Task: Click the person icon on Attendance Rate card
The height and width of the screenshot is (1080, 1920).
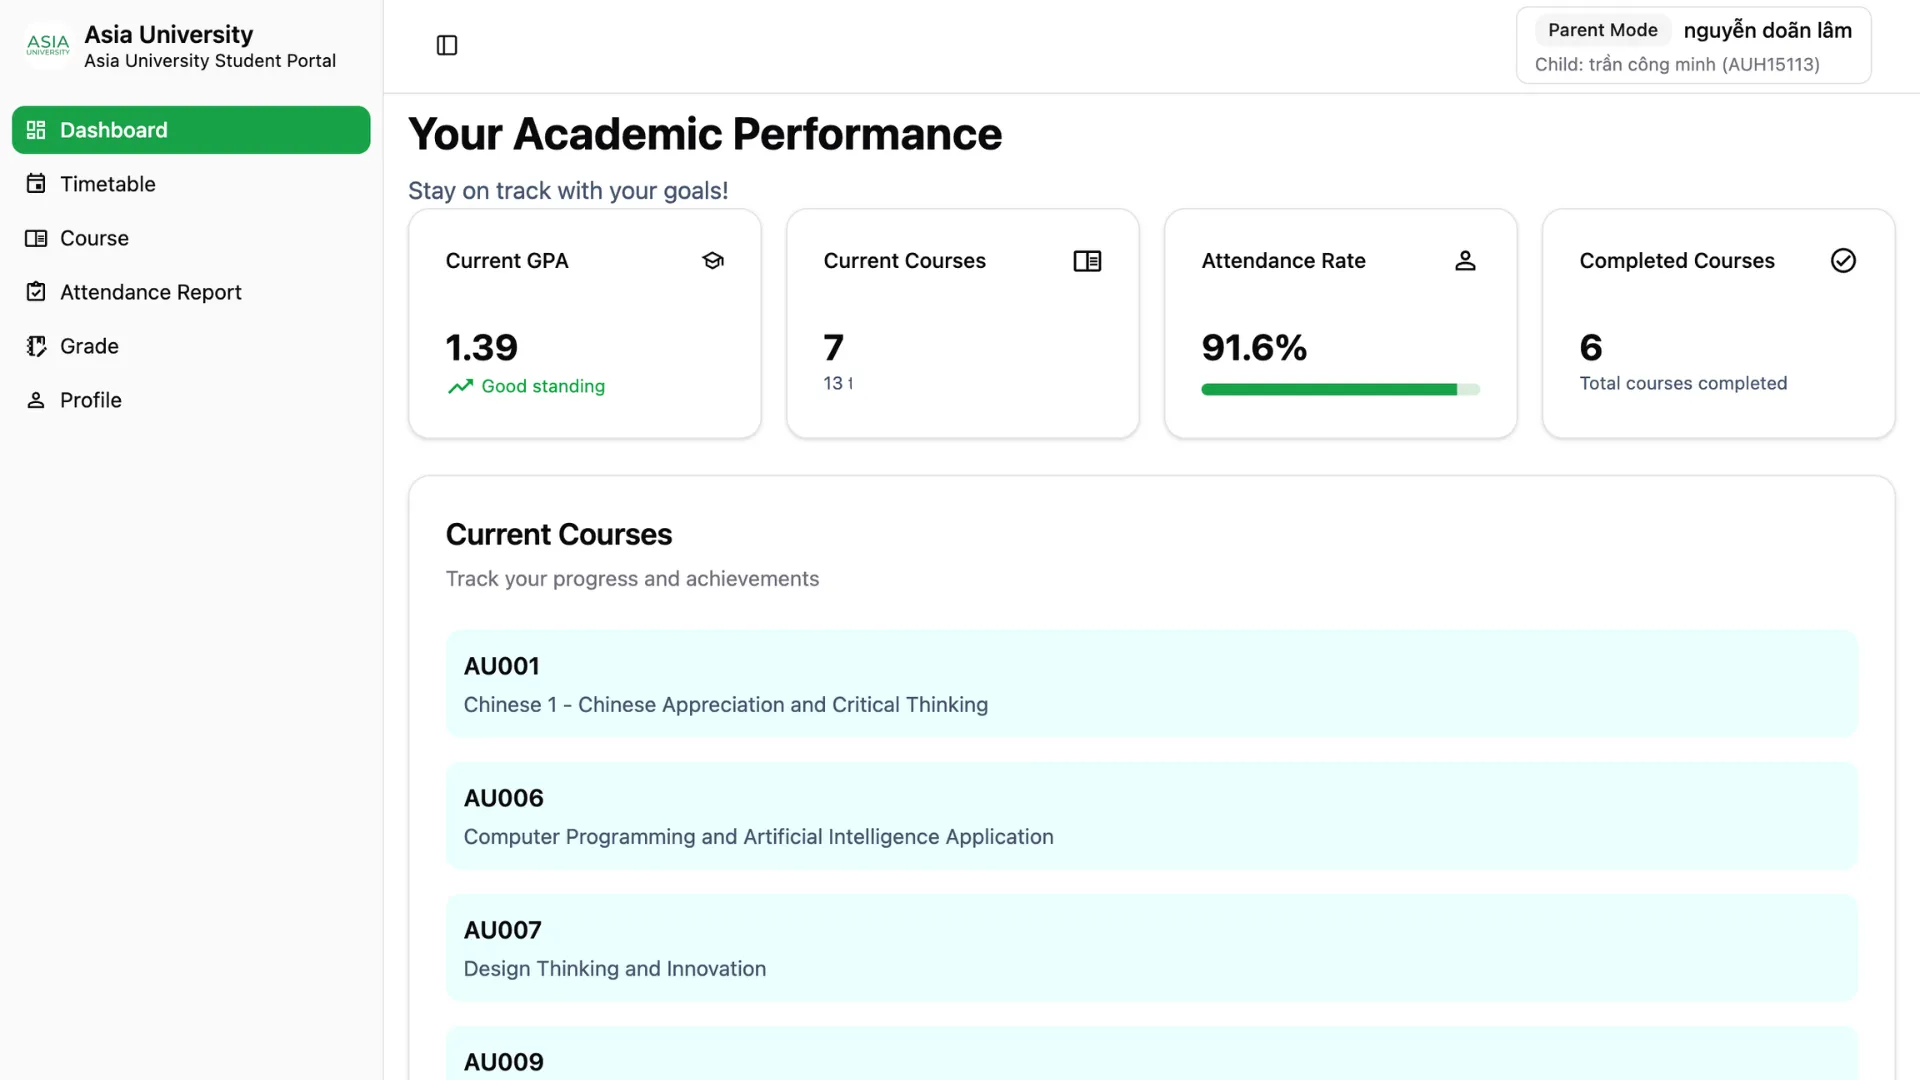Action: point(1465,260)
